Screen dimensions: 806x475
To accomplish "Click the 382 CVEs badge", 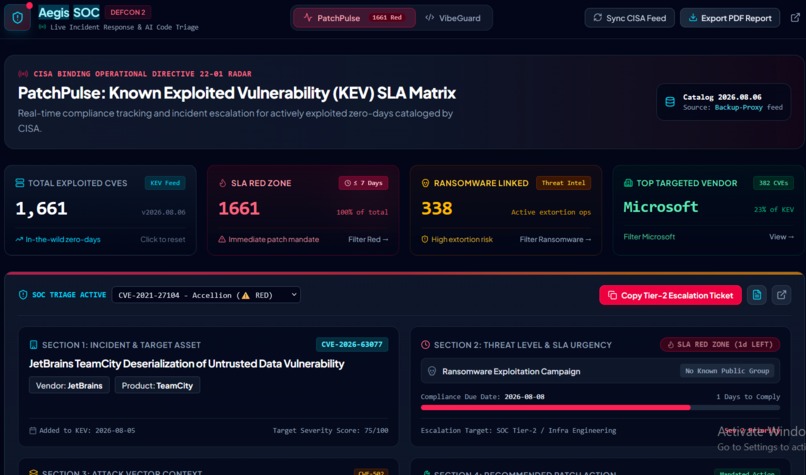I will tap(774, 183).
